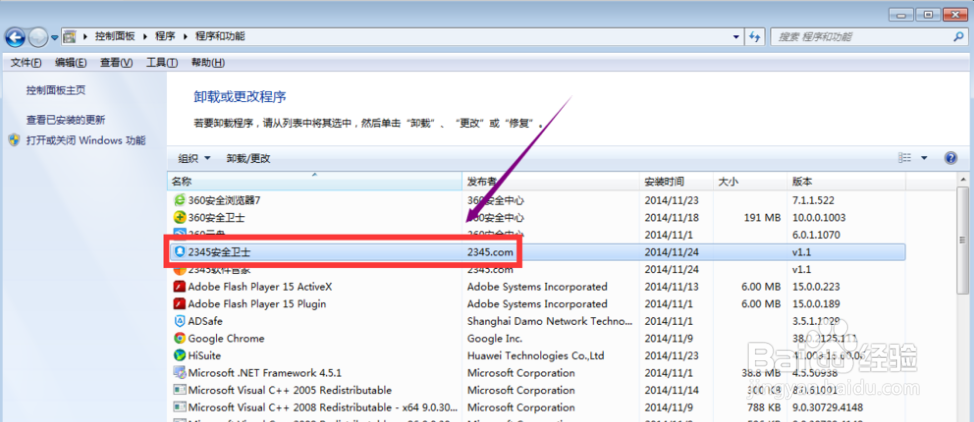Click the scrollbar up arrow of list
Screen dimensions: 974x422
(962, 180)
